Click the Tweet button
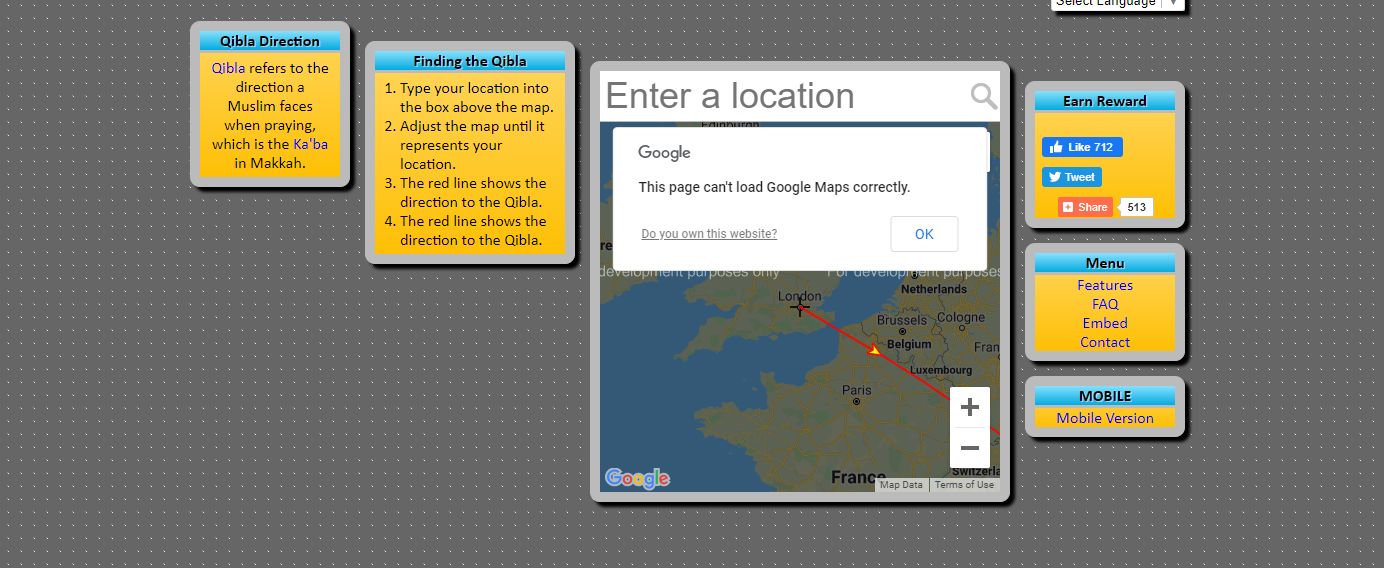 tap(1071, 177)
